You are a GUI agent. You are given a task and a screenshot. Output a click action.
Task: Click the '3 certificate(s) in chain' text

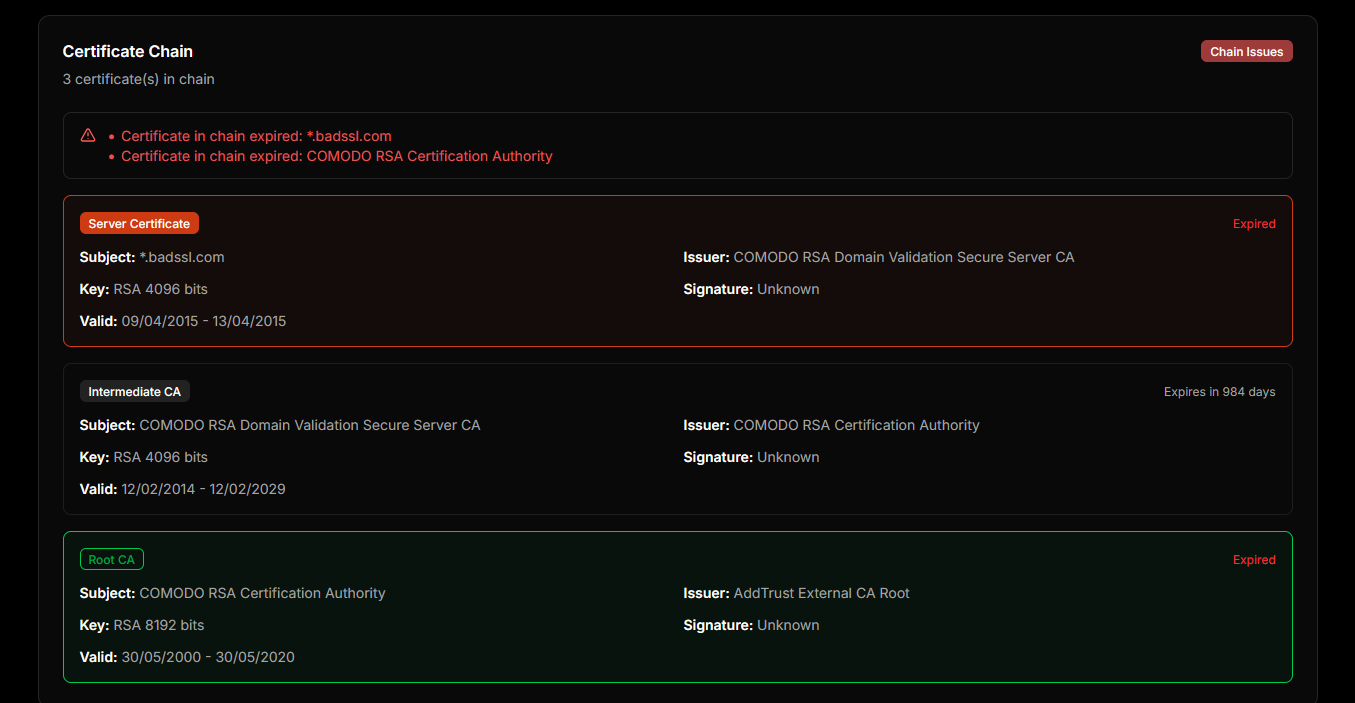[139, 79]
